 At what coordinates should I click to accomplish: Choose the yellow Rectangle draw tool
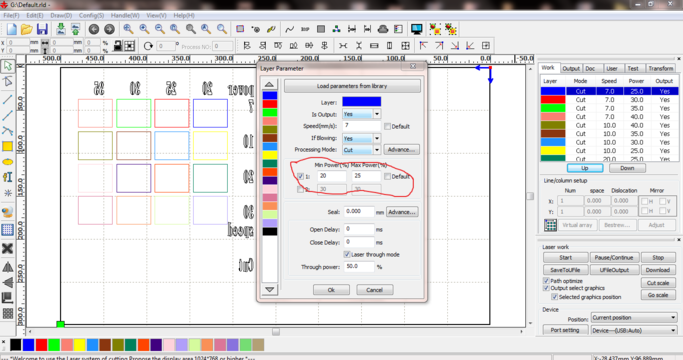(x=7, y=146)
